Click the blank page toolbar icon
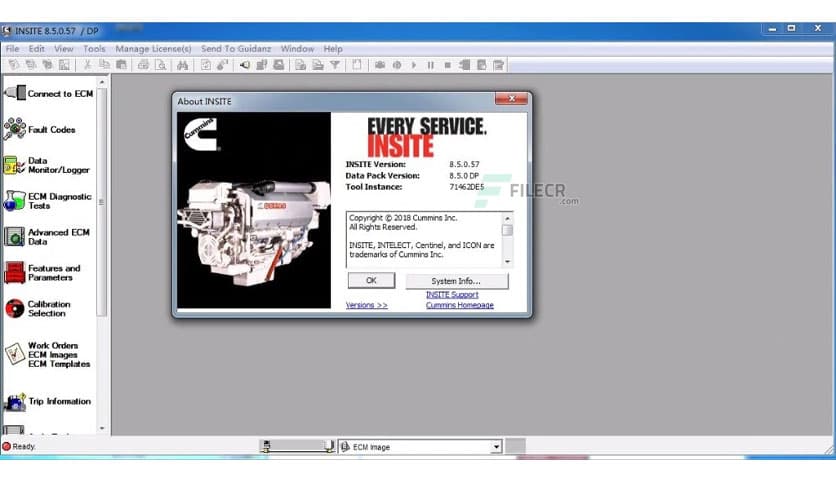This screenshot has height=484, width=836. [356, 65]
